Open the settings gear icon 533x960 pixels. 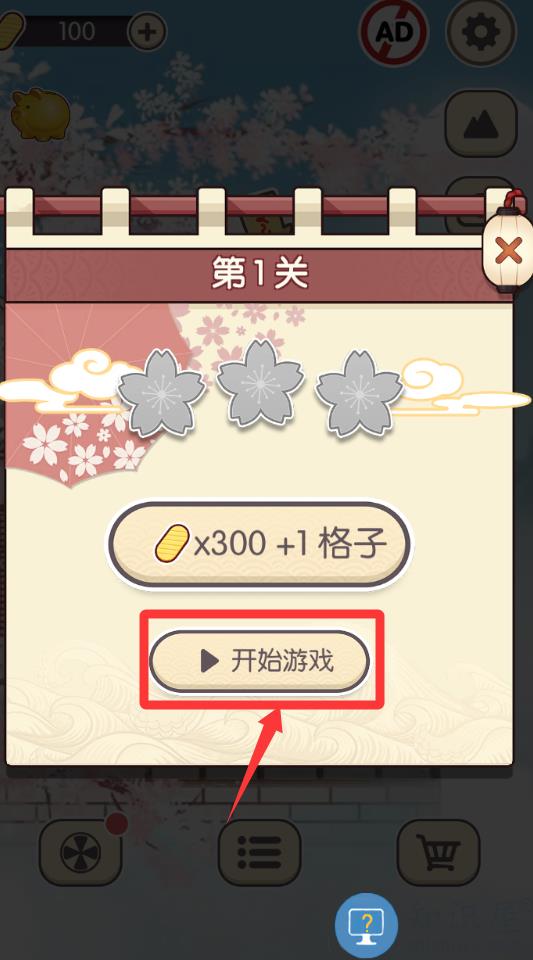coord(481,32)
